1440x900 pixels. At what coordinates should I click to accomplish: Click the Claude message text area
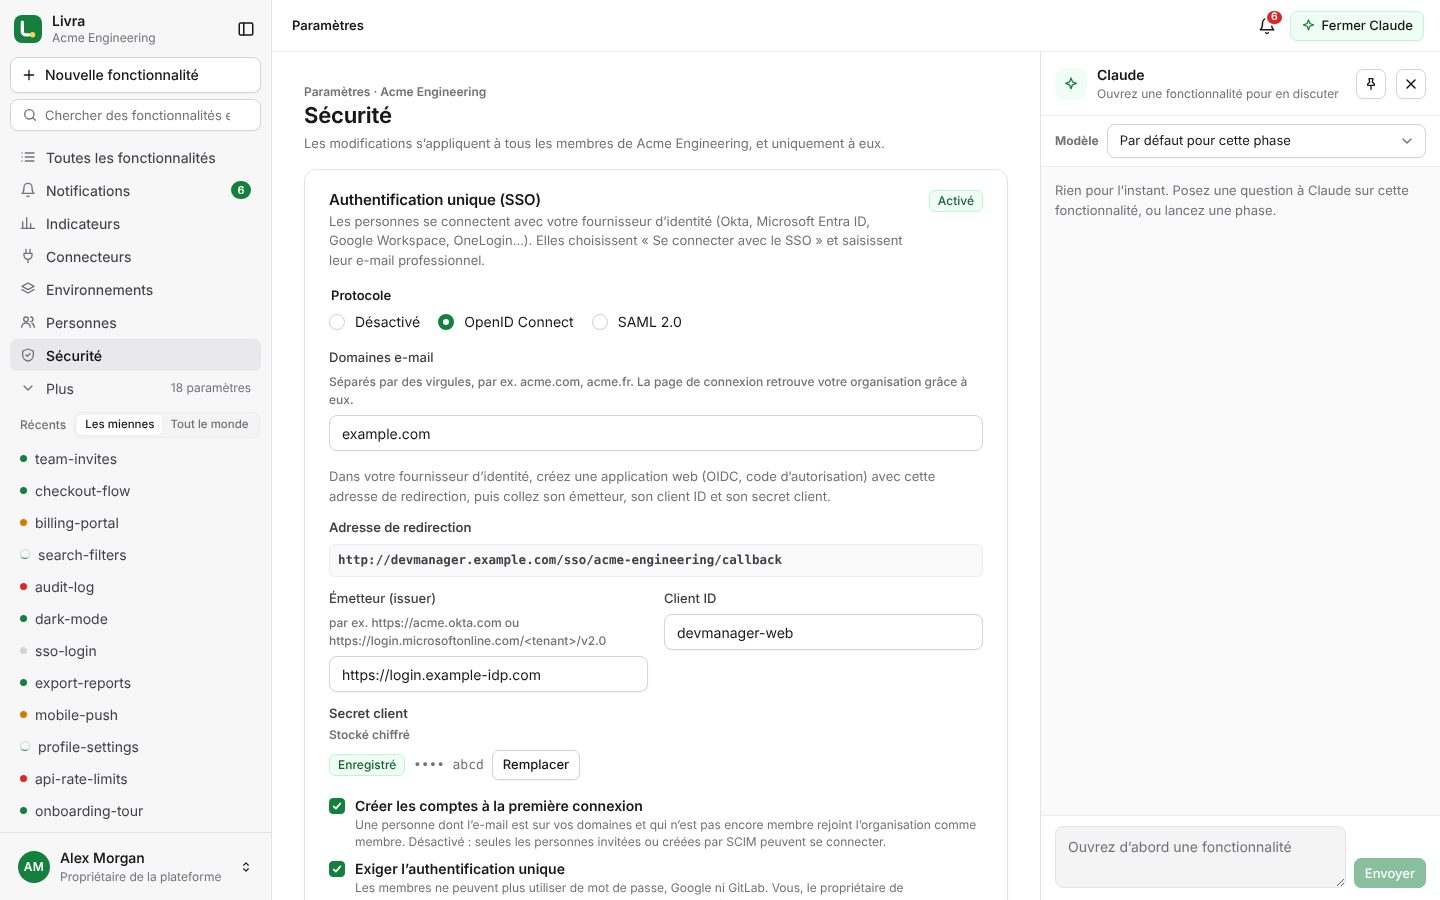point(1200,857)
